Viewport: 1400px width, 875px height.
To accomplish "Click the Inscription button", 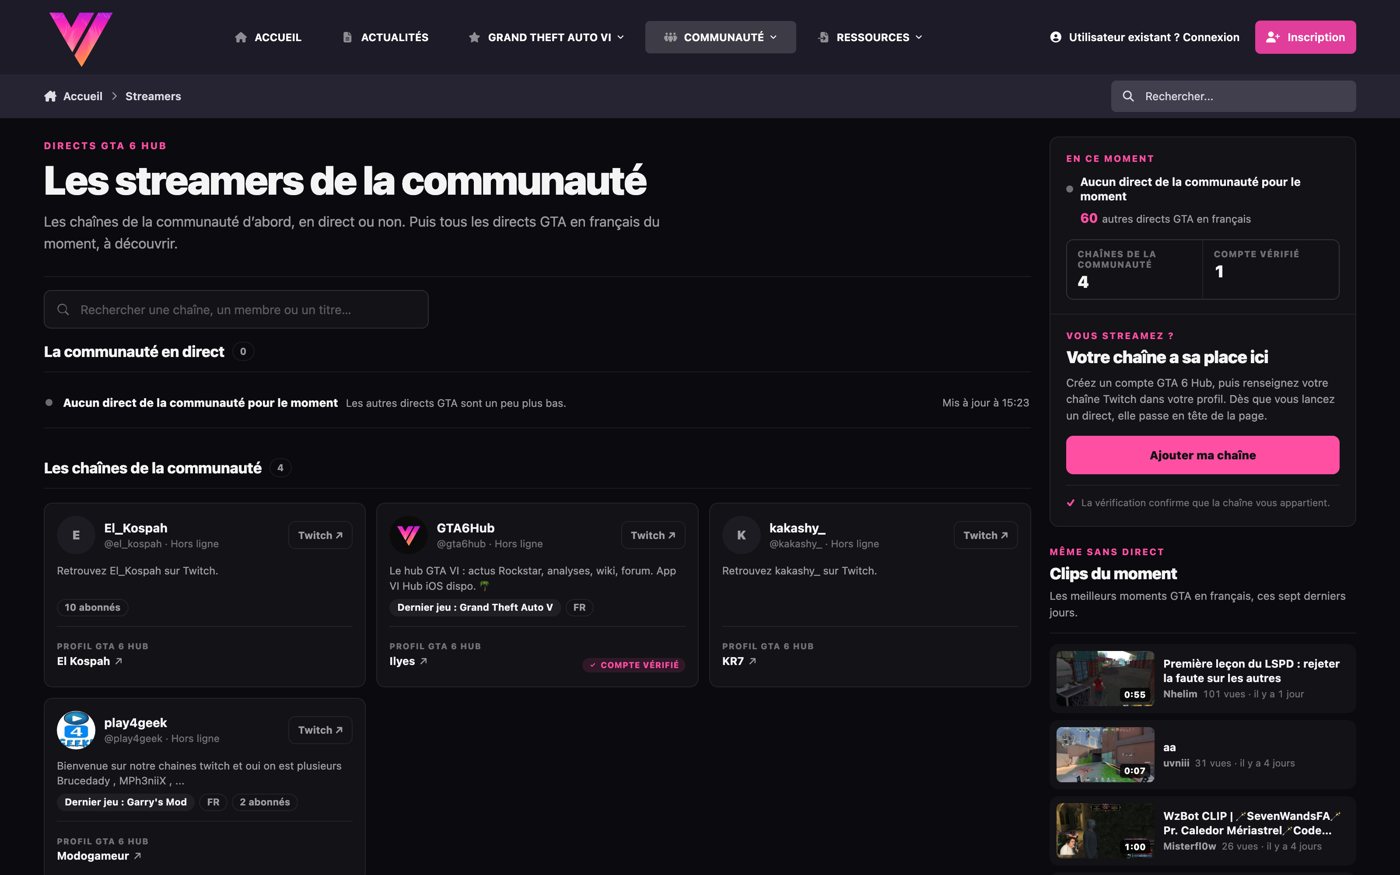I will (x=1305, y=37).
